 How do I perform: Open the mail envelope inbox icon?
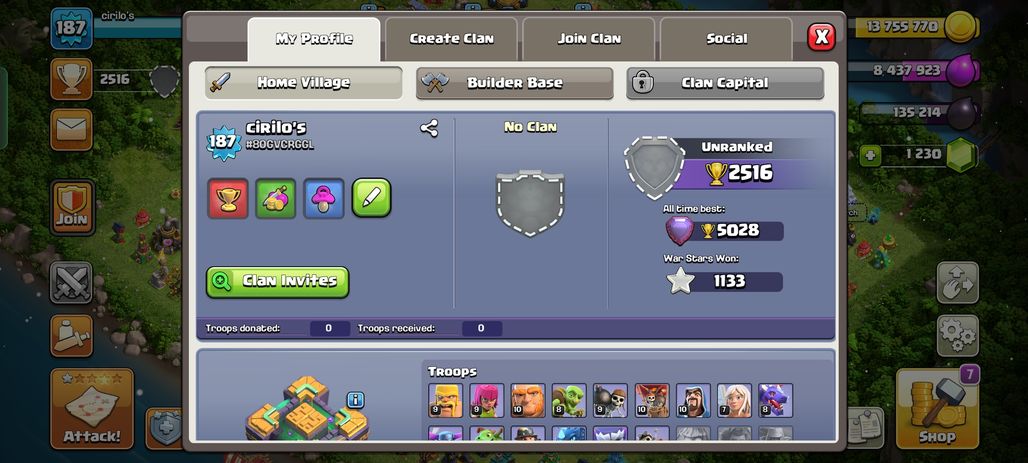click(71, 129)
